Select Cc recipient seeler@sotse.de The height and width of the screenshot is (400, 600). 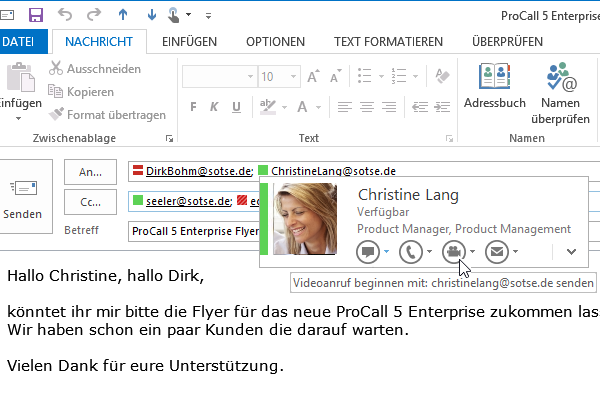[x=188, y=201]
